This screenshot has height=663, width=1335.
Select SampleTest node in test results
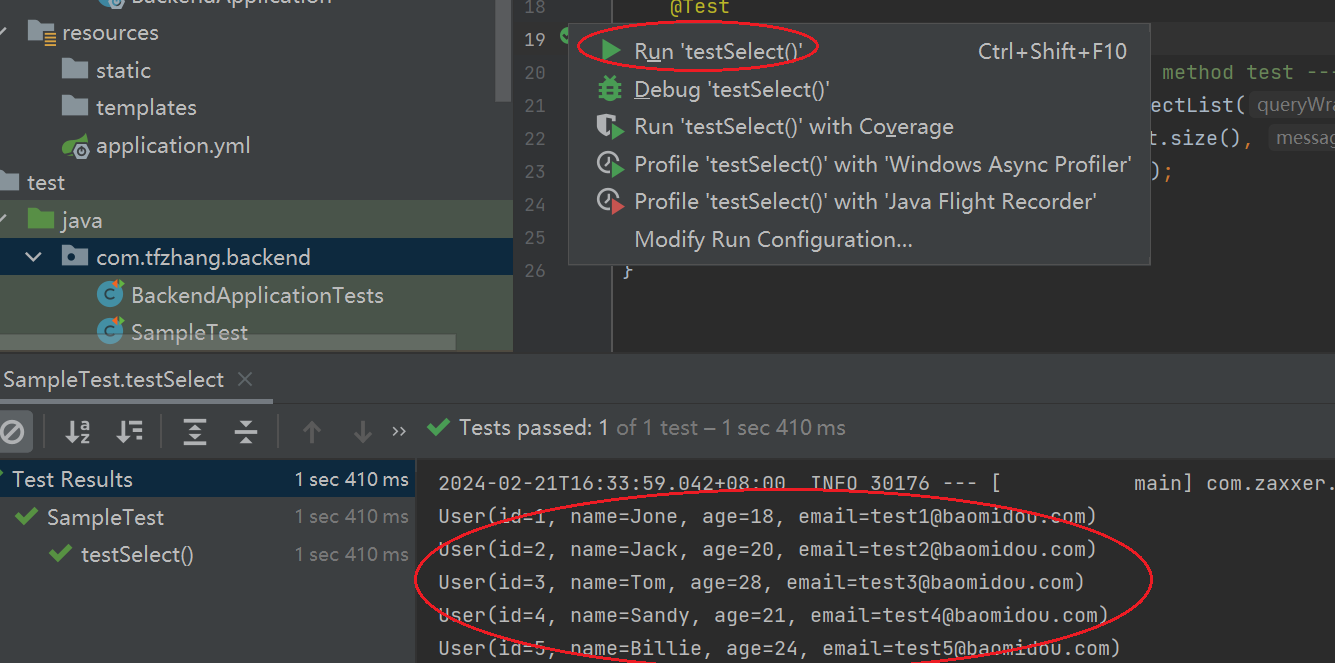point(207,517)
